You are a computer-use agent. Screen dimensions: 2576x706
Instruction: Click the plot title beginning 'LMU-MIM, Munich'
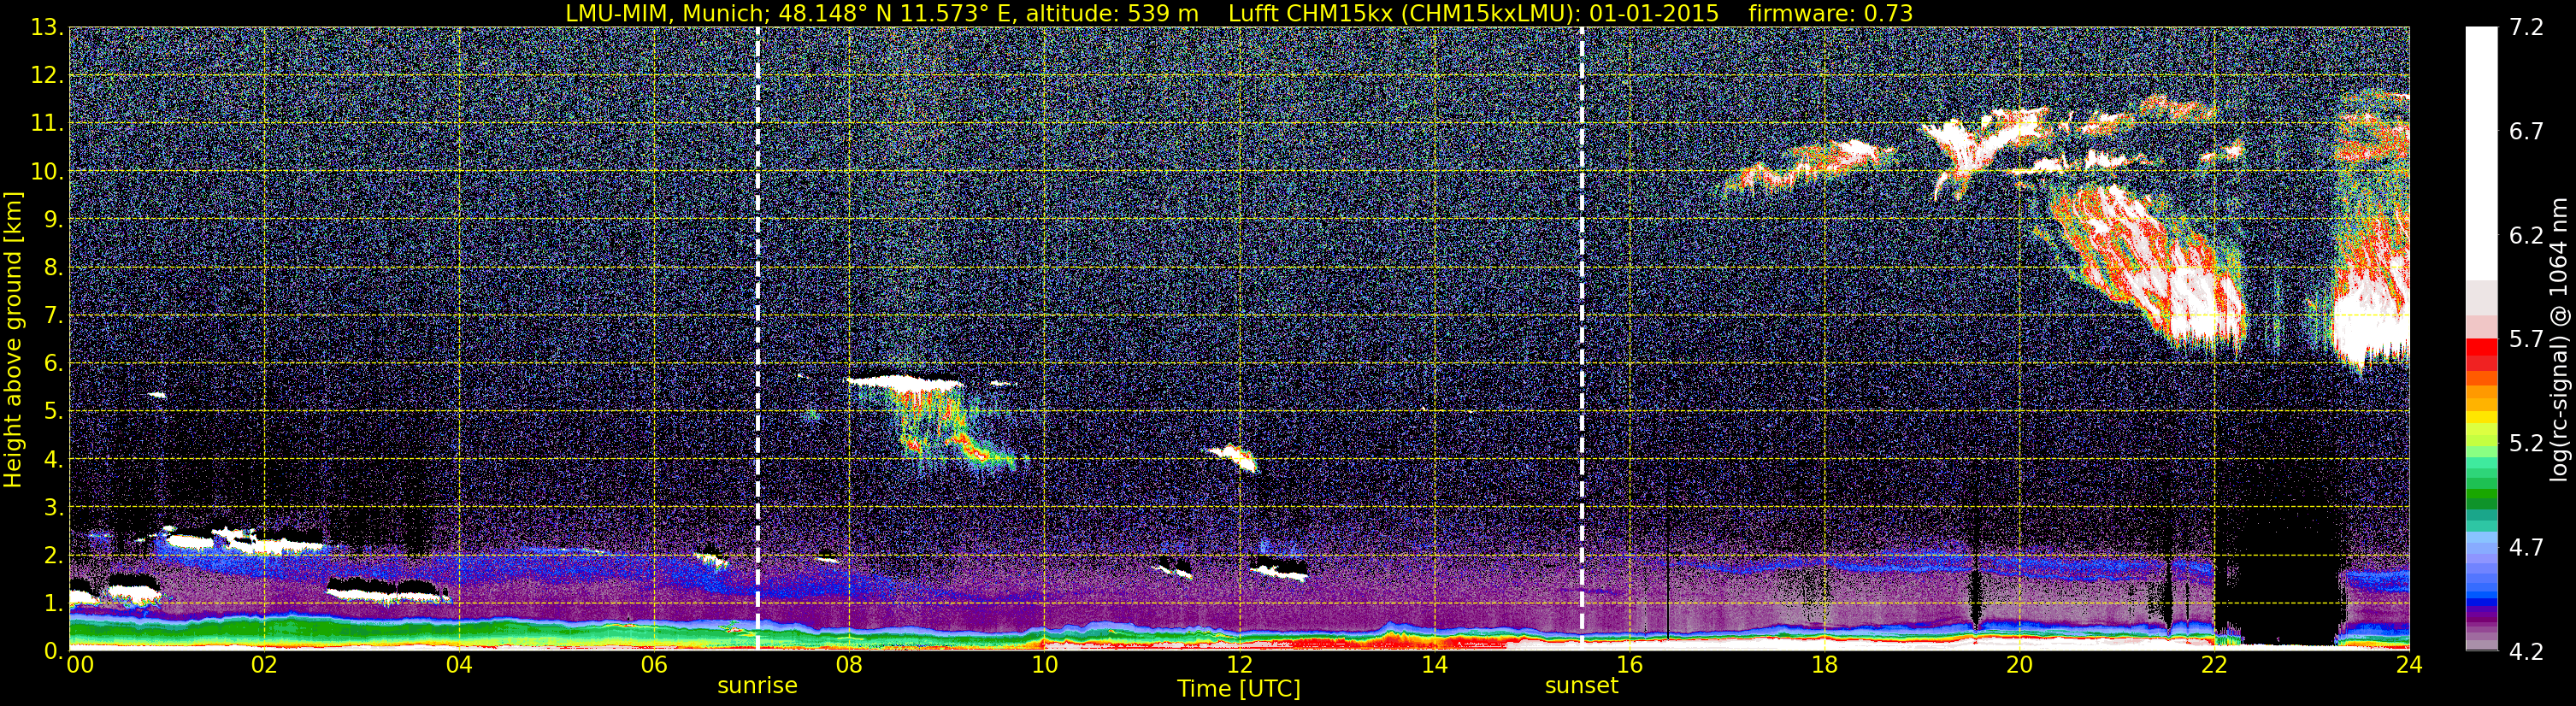coord(1239,13)
